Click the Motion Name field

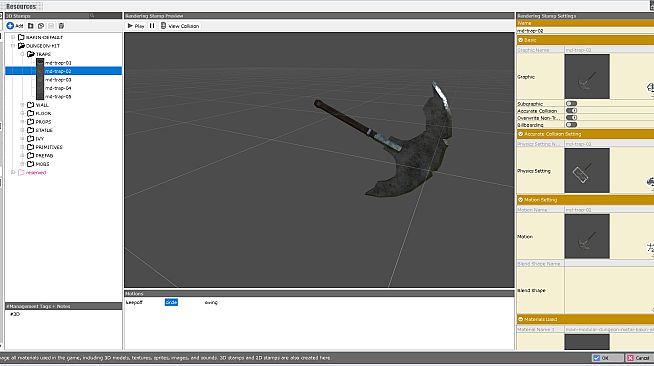coord(609,210)
